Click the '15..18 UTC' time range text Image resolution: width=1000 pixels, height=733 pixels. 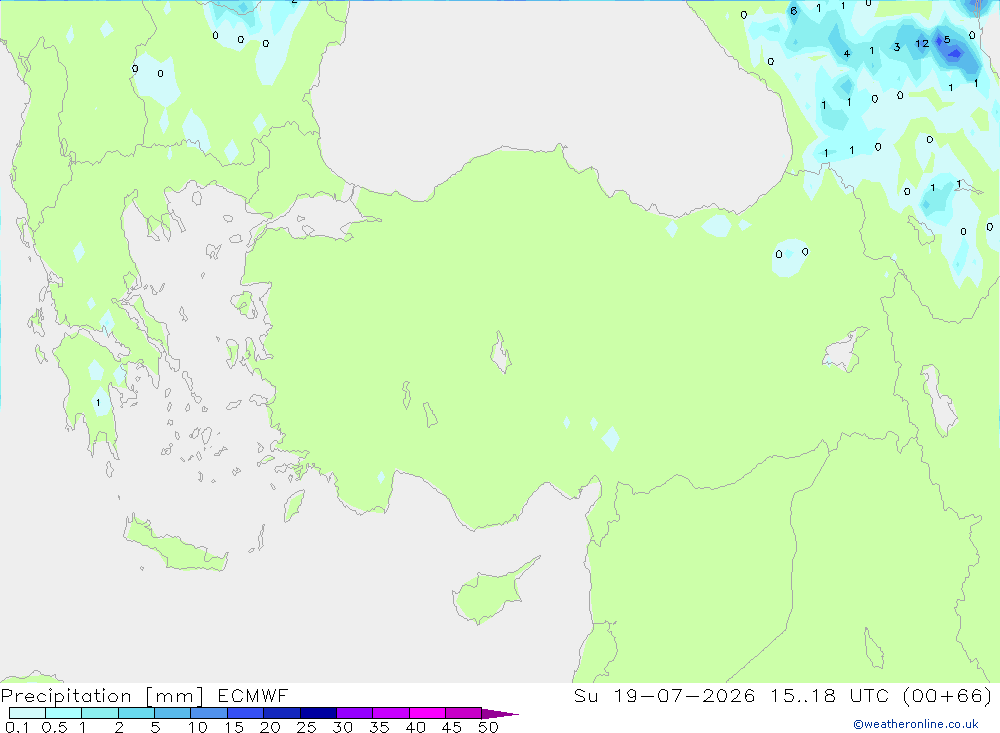click(829, 695)
